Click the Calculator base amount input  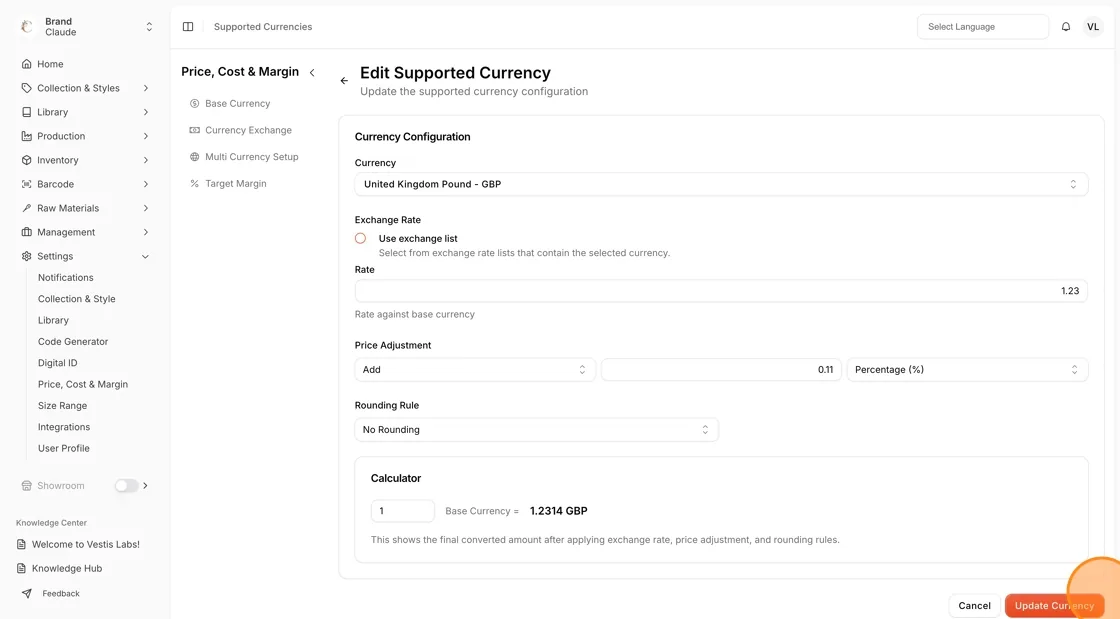403,511
